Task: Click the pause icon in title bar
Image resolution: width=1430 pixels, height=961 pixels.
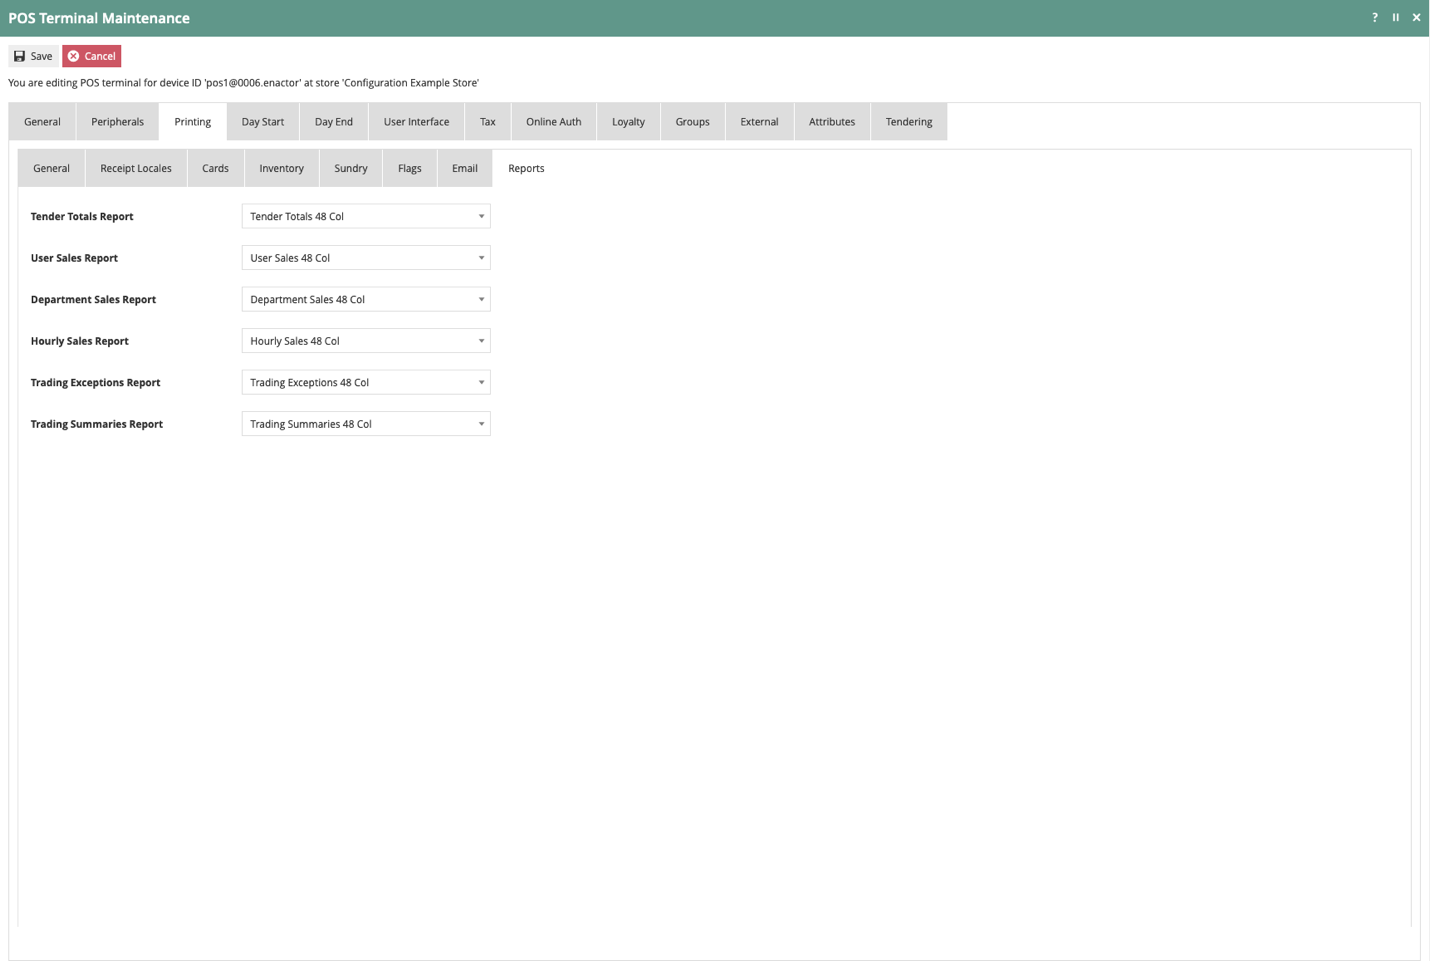Action: pos(1395,17)
